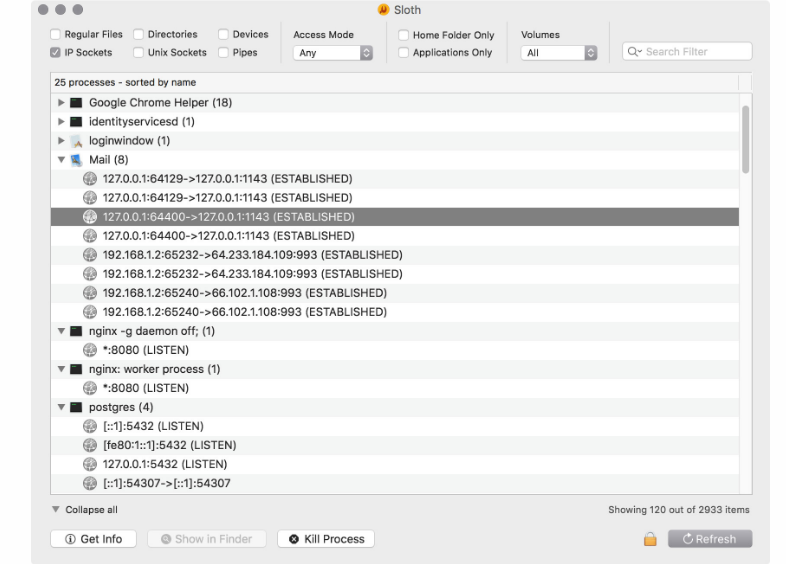Open the Access Mode dropdown
Screen dimensions: 786x564
pyautogui.click(x=333, y=53)
